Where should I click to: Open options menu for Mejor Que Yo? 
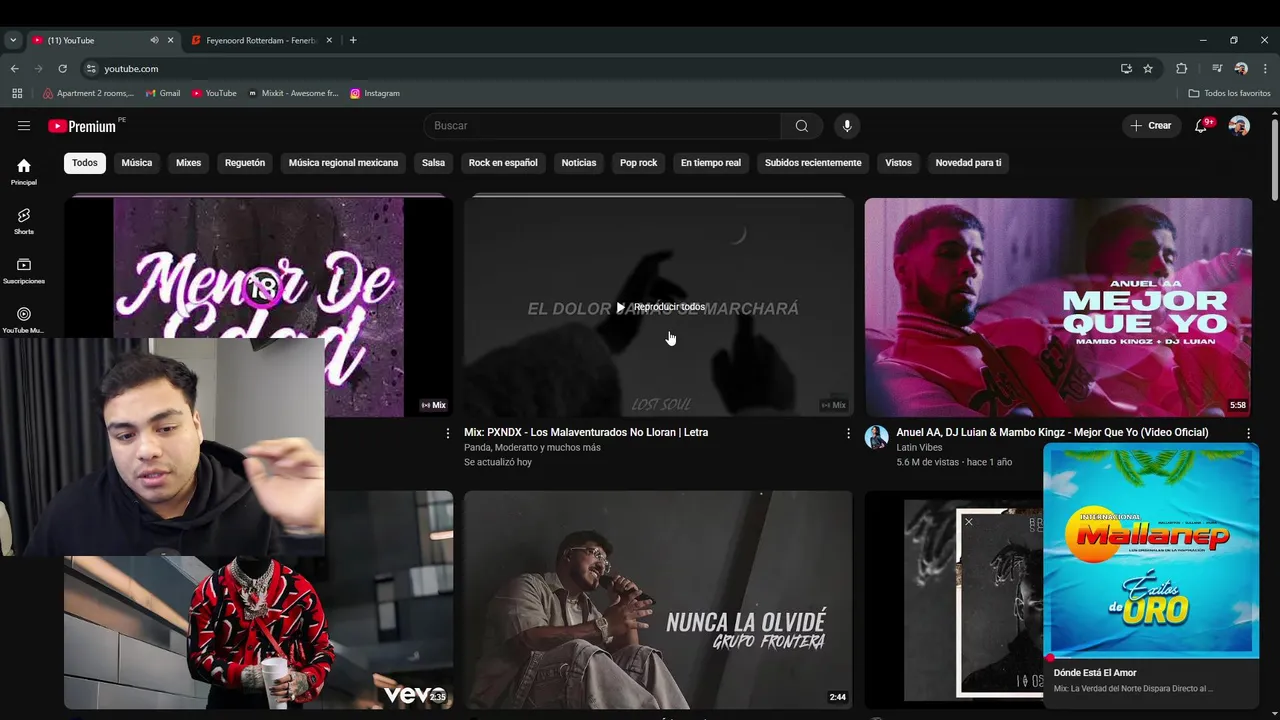1248,433
